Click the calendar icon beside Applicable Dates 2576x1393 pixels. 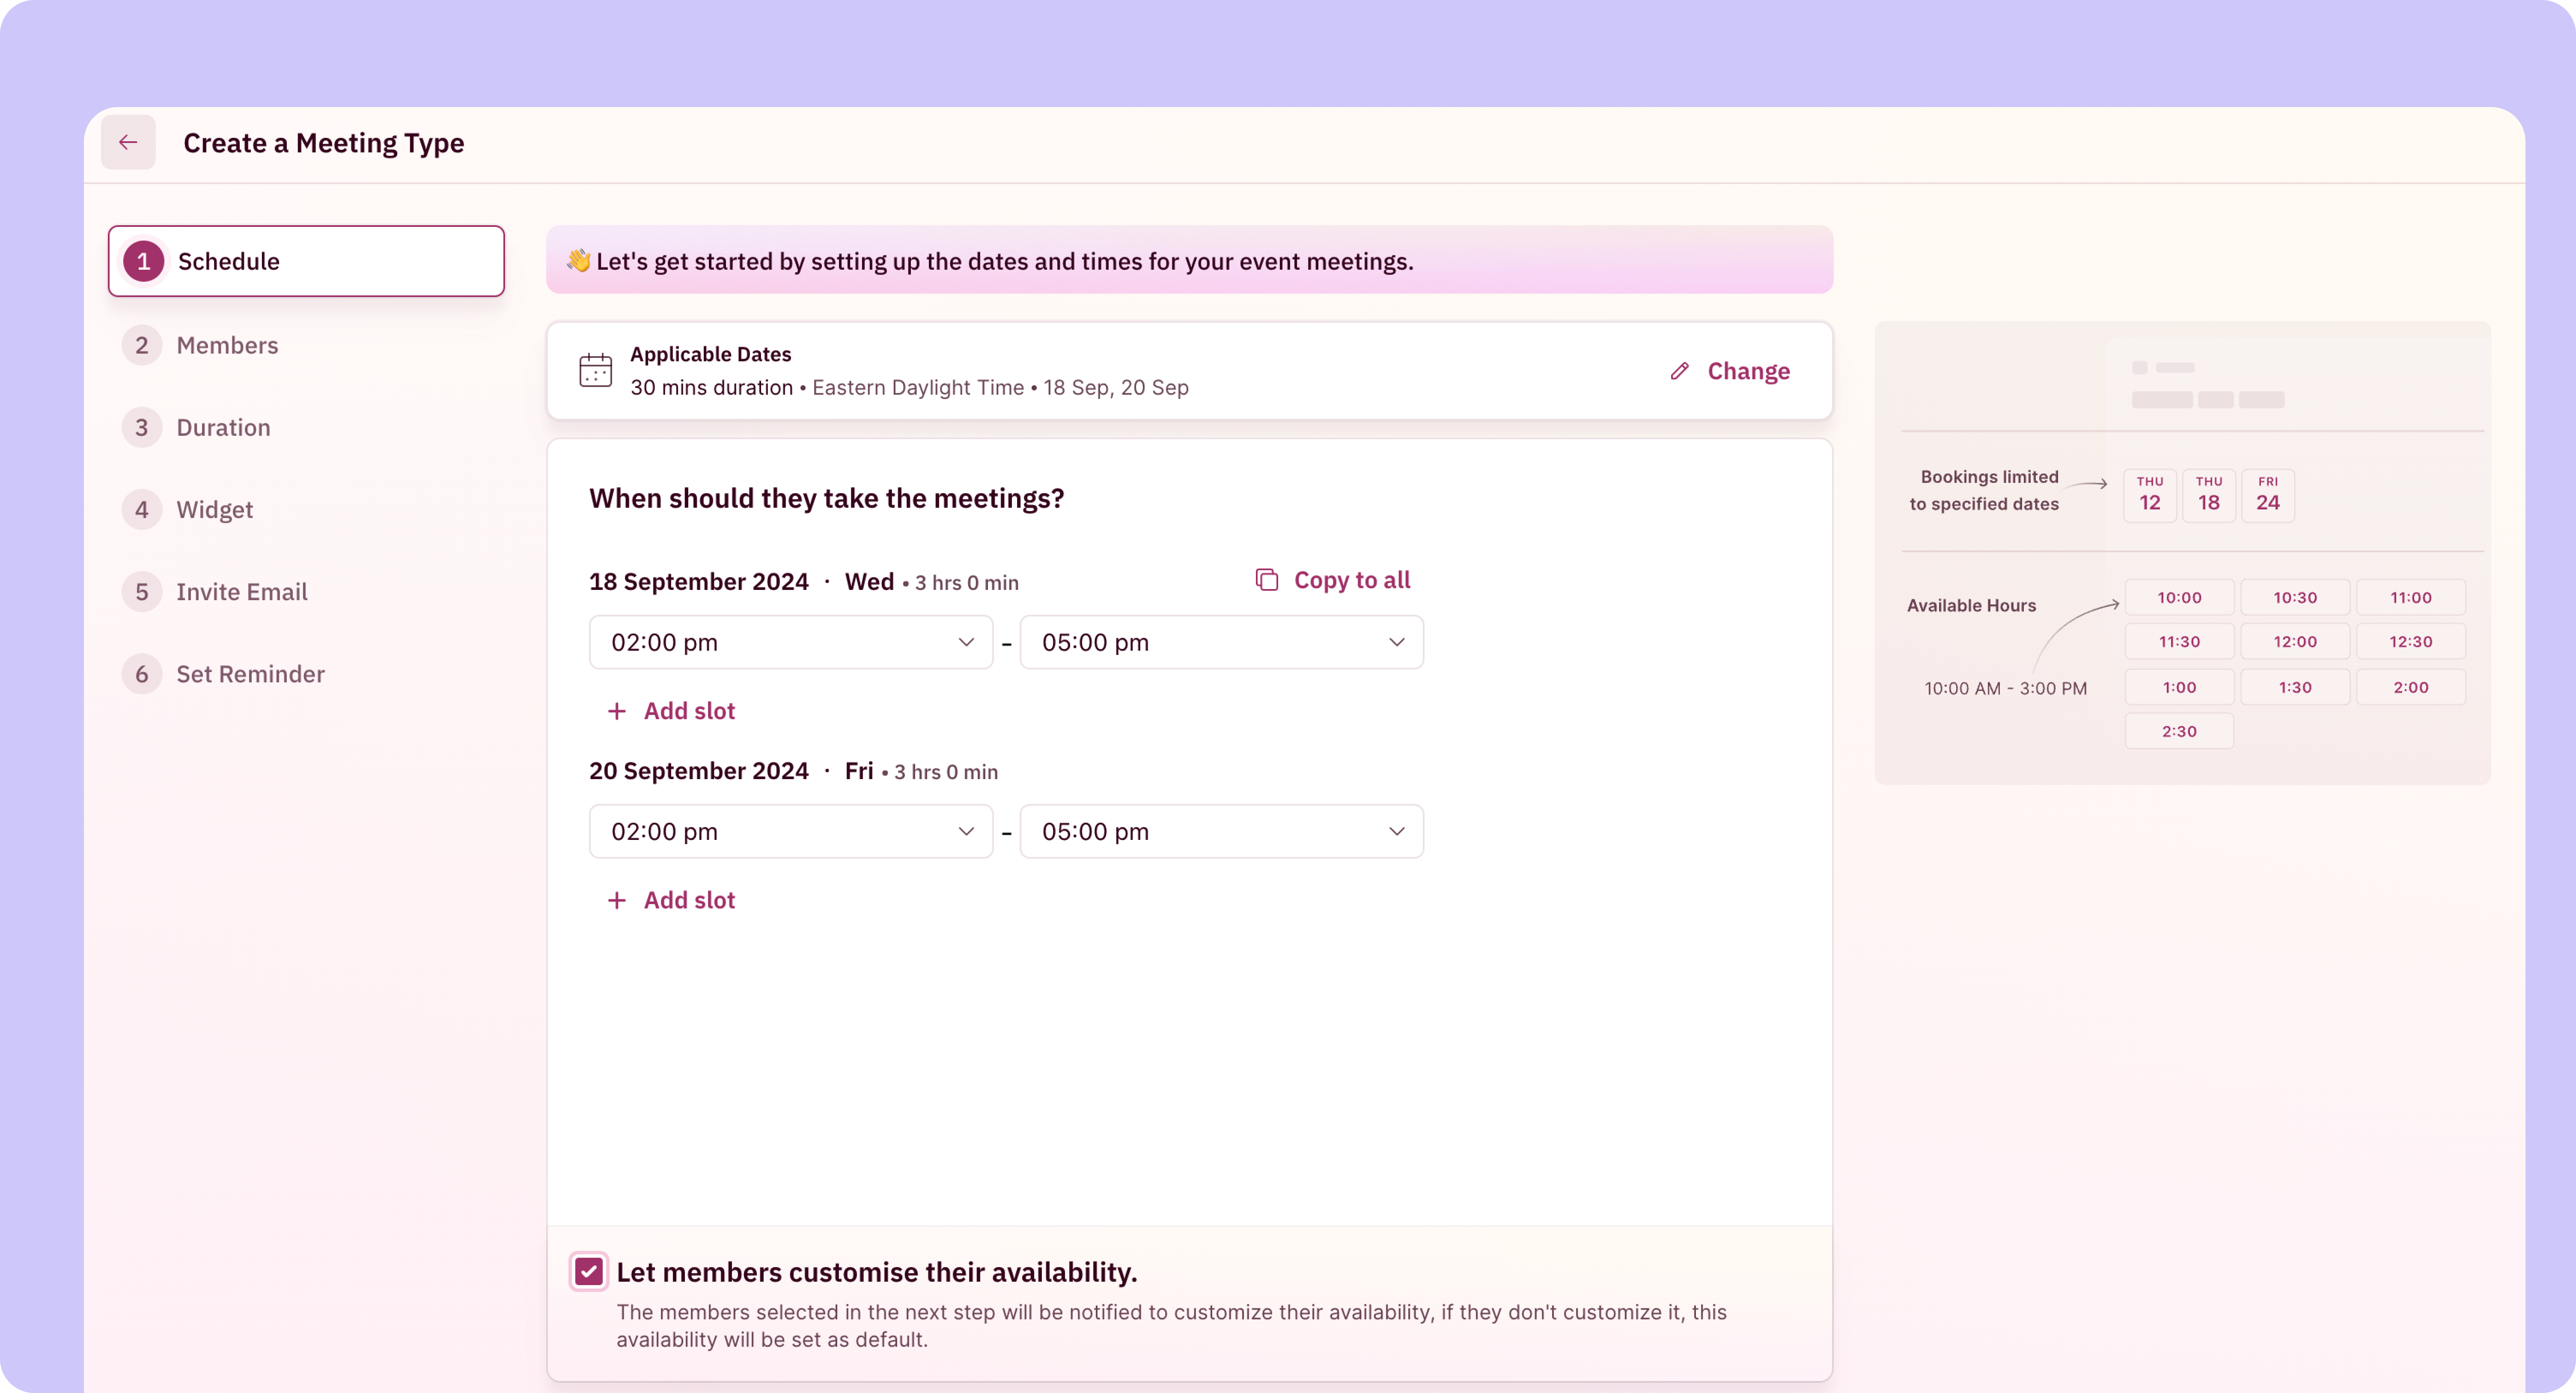coord(595,370)
